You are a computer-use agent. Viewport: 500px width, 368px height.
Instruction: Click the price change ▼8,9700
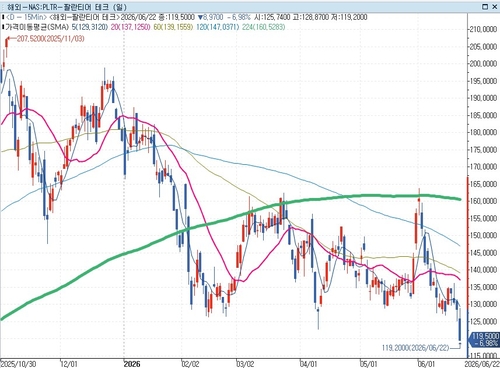pos(211,17)
